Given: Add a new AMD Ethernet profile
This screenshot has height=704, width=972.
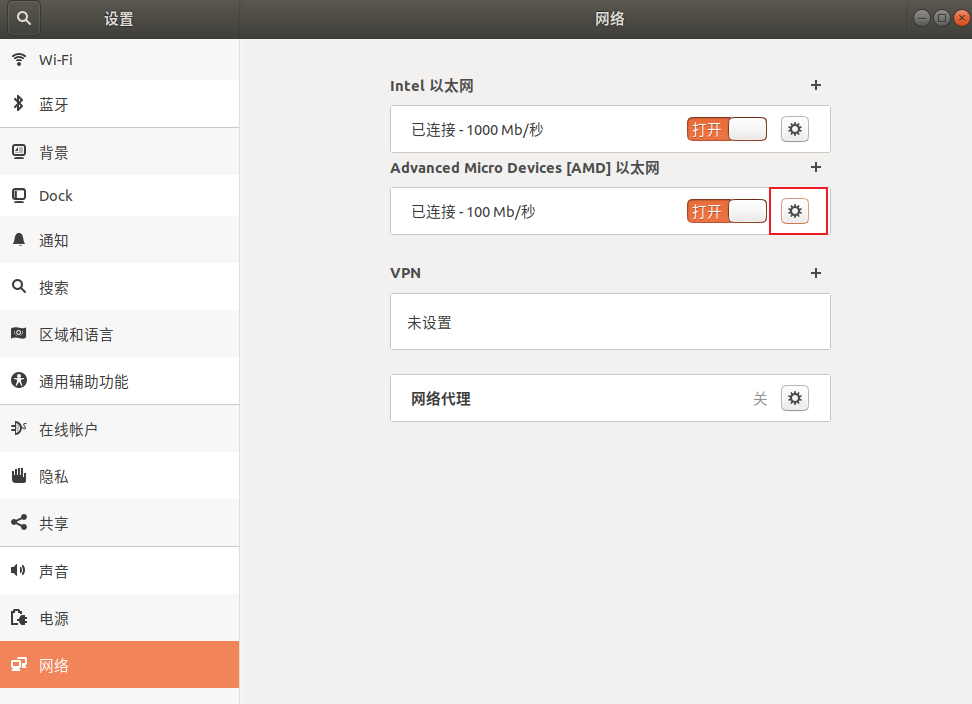Looking at the screenshot, I should [x=816, y=167].
